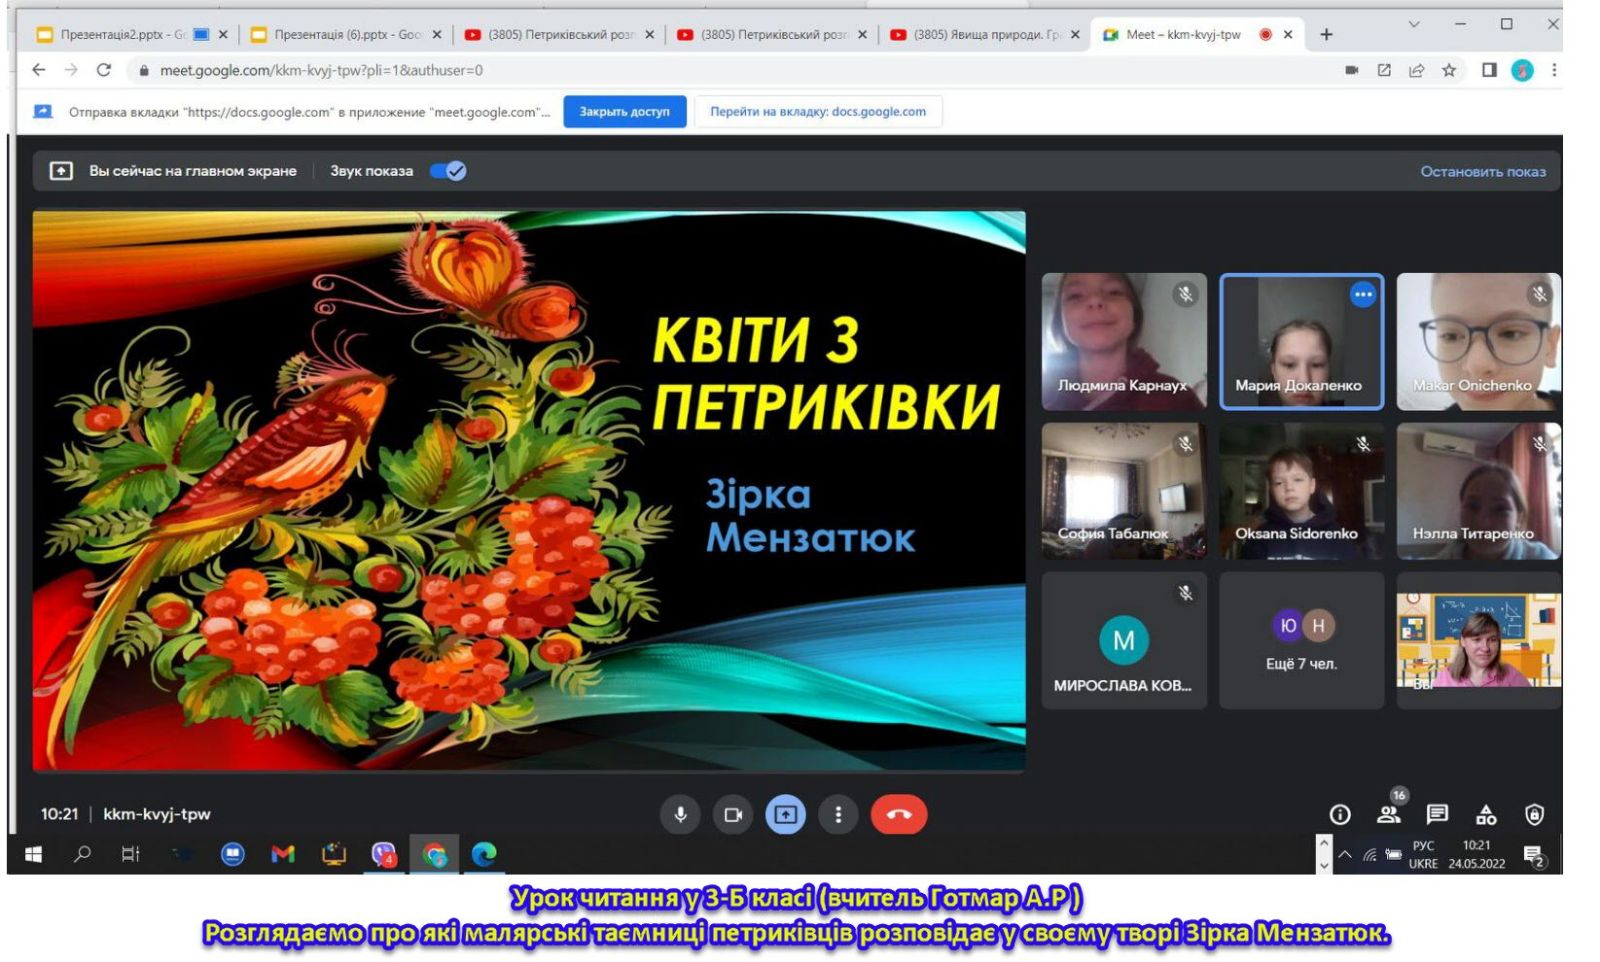This screenshot has height=962, width=1600.
Task: Click Остановить показ link
Action: 1482,171
